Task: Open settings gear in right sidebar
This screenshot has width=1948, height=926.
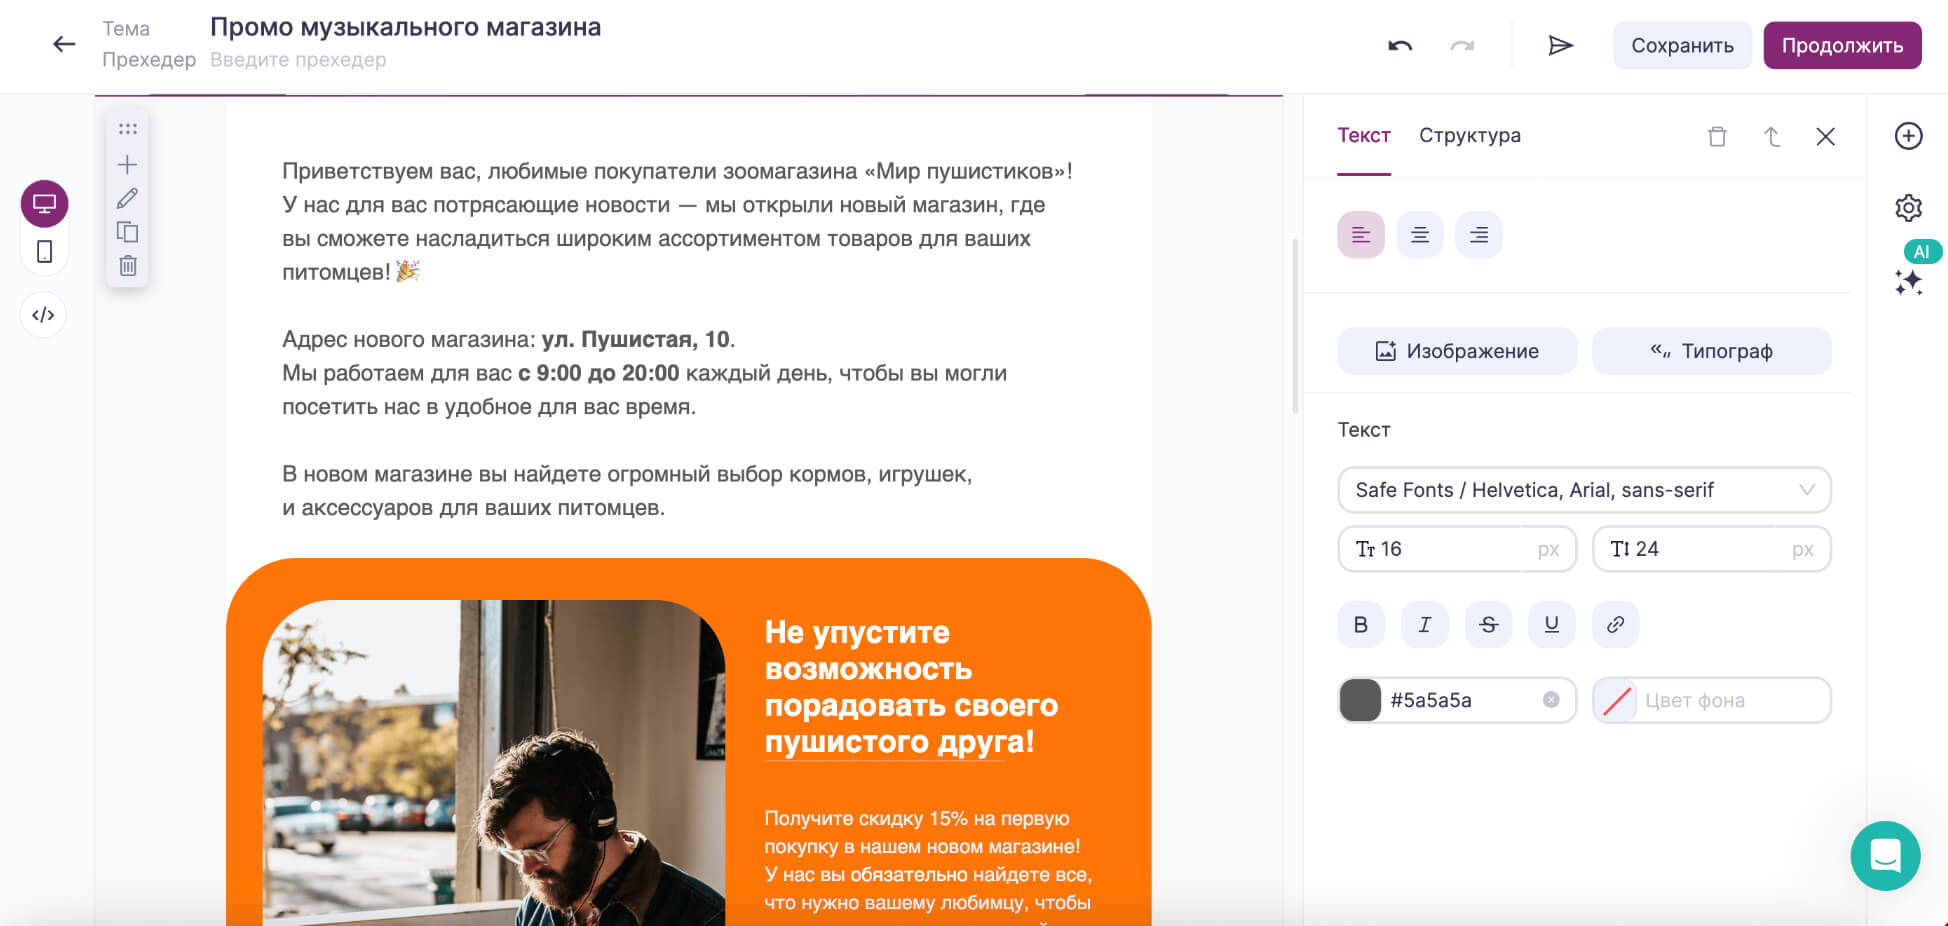Action: point(1908,208)
